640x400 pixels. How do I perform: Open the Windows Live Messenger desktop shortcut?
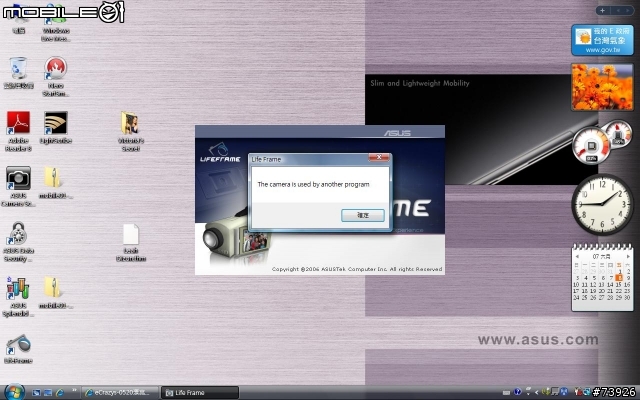pyautogui.click(x=56, y=22)
